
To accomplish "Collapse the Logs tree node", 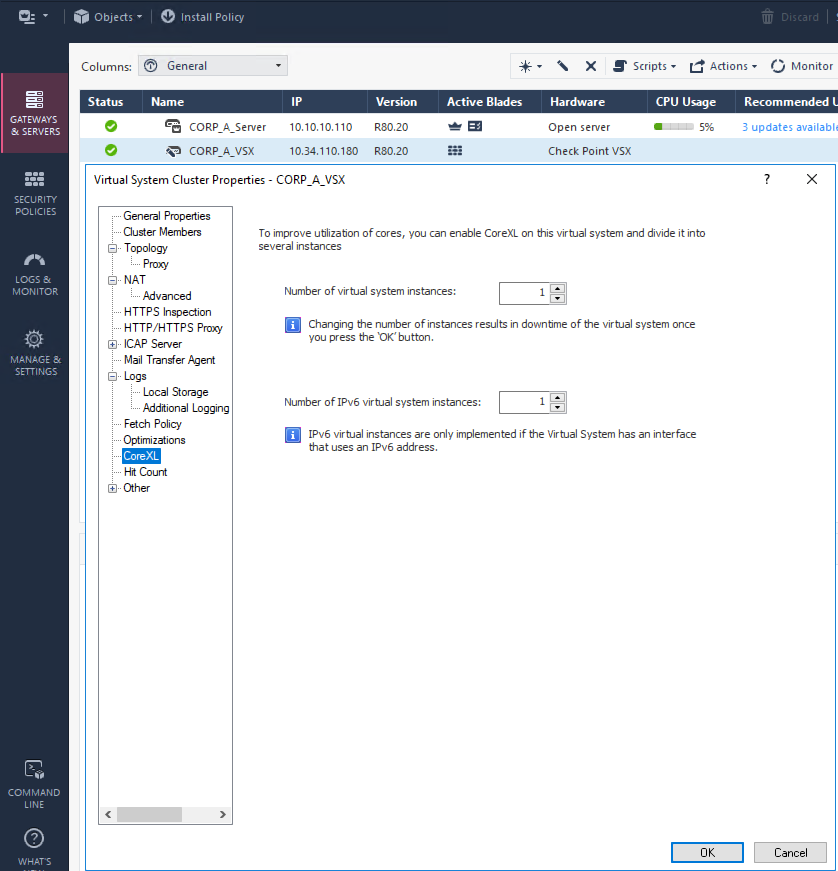I will coord(112,377).
